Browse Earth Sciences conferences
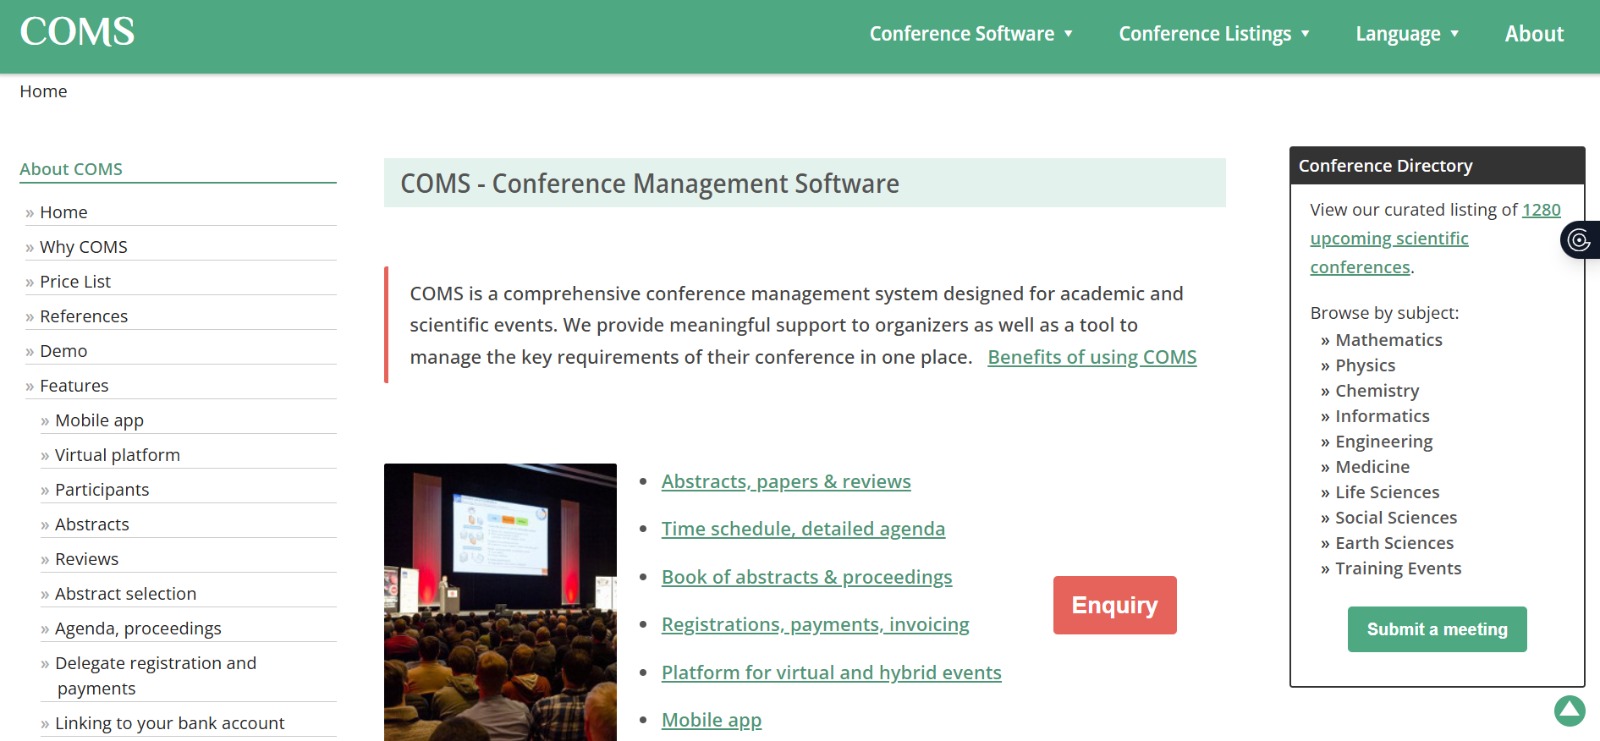 1394,543
